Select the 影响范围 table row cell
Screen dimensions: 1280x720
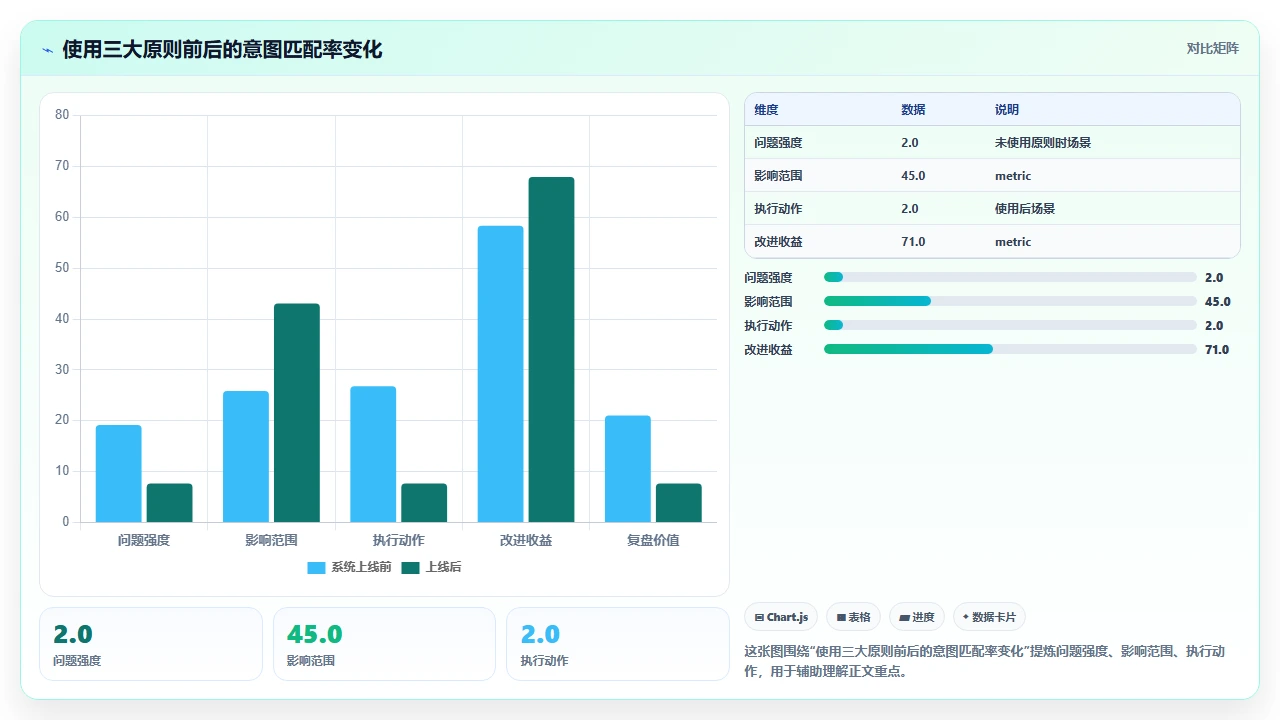778,175
